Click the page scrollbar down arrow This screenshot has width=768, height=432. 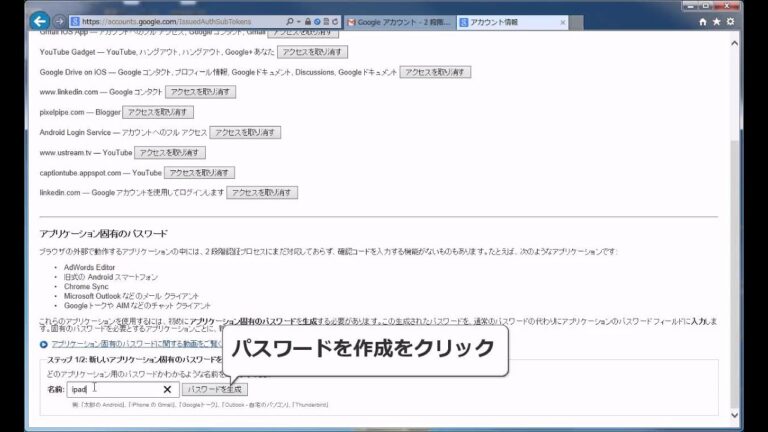tap(734, 415)
